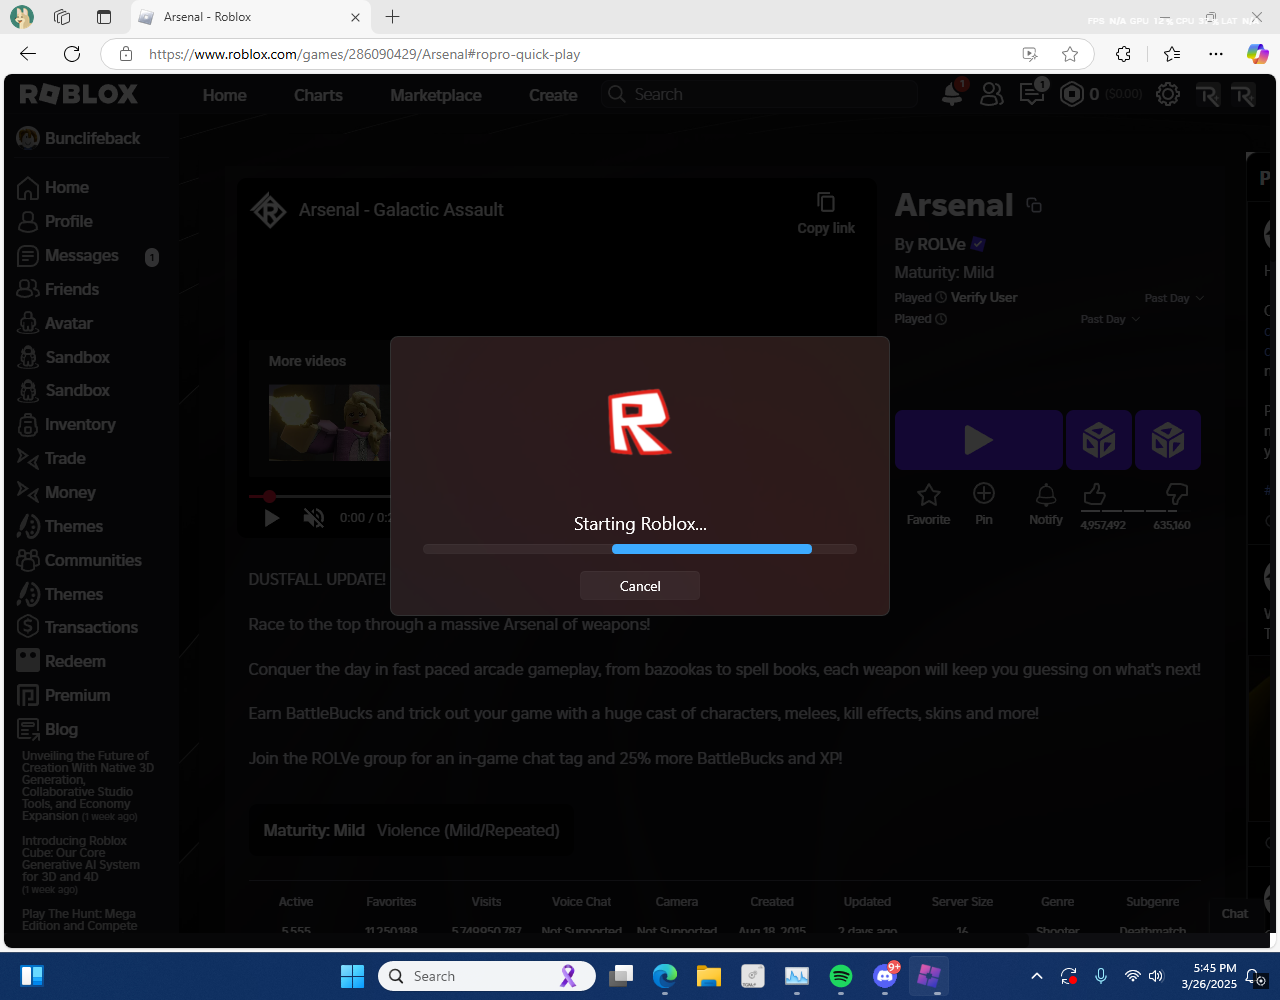Viewport: 1280px width, 1000px height.
Task: Click the copy icon beside the Arsenal title
Action: point(1034,205)
